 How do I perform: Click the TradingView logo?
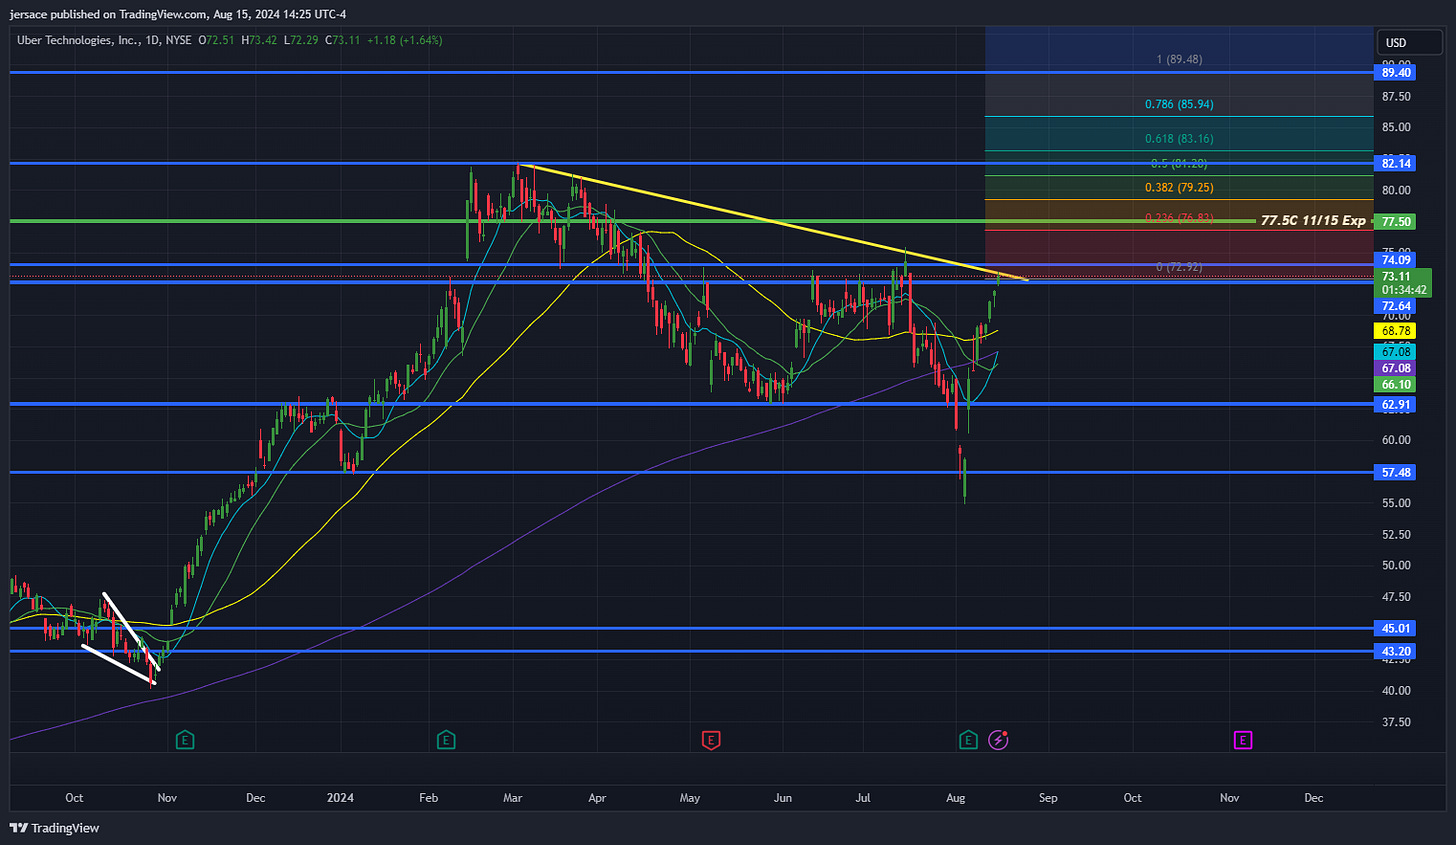55,828
